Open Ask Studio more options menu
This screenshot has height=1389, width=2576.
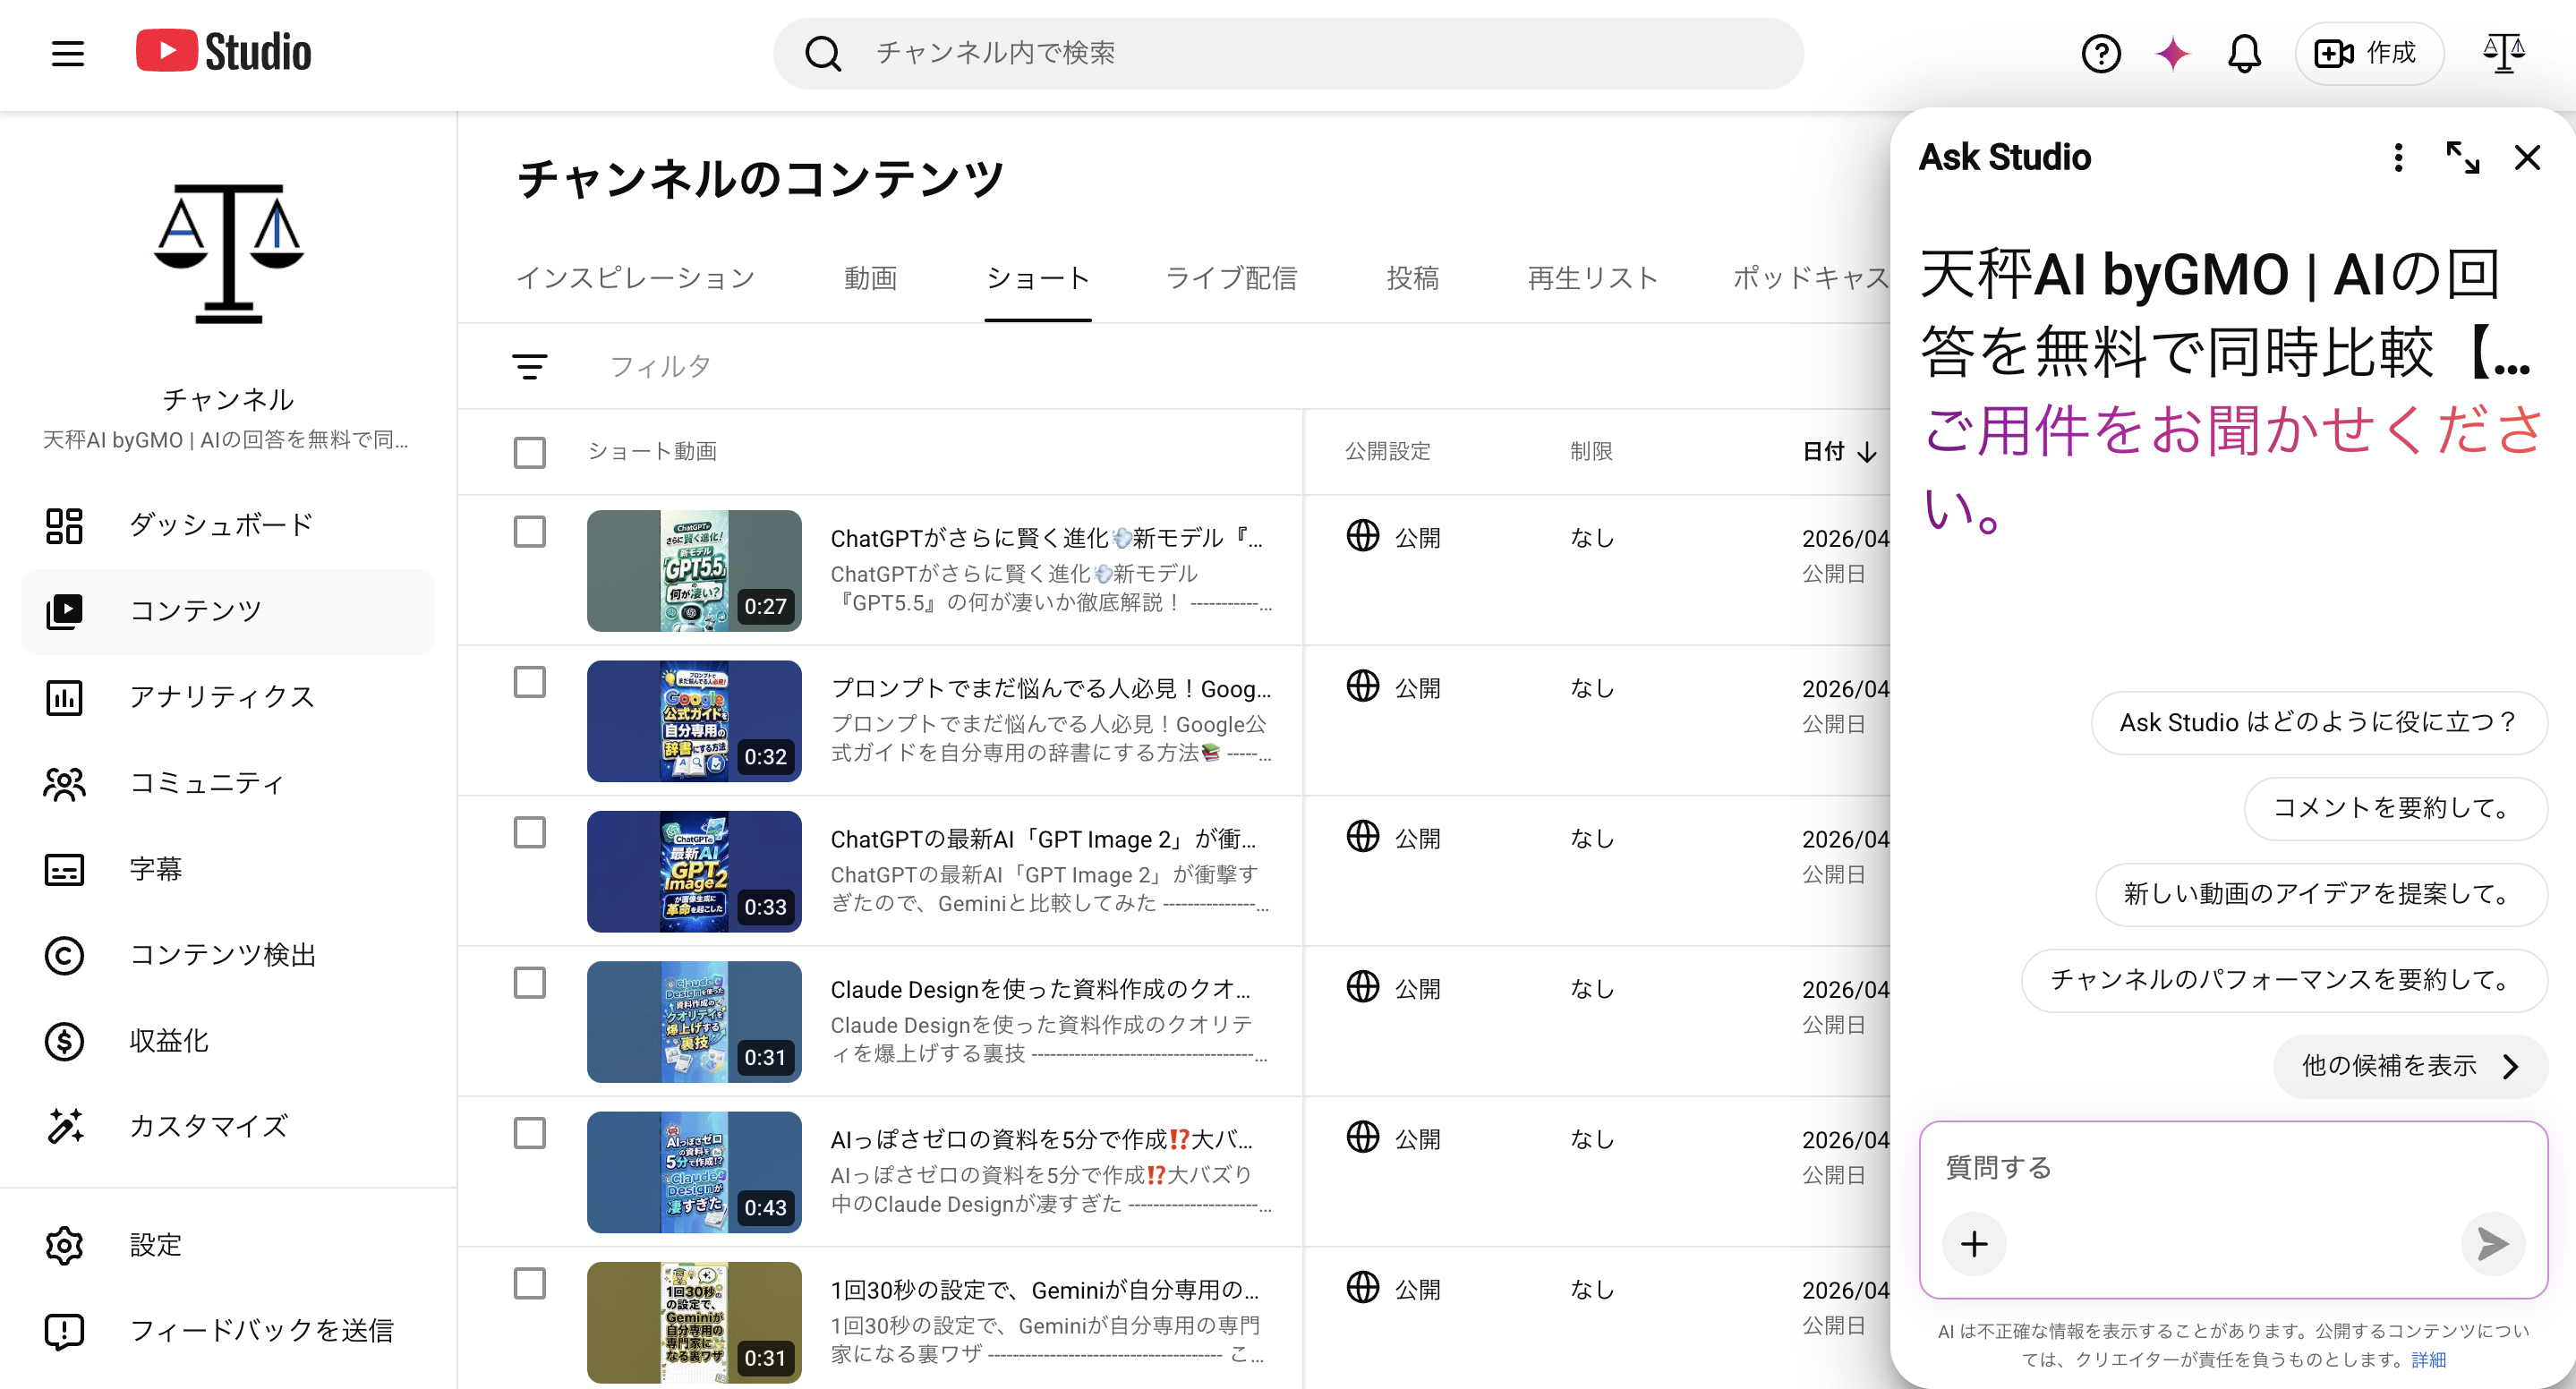[2397, 157]
